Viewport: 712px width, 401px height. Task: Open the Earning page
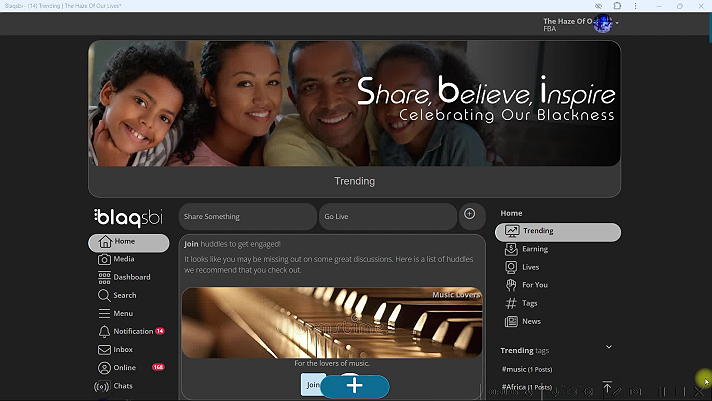pos(534,249)
